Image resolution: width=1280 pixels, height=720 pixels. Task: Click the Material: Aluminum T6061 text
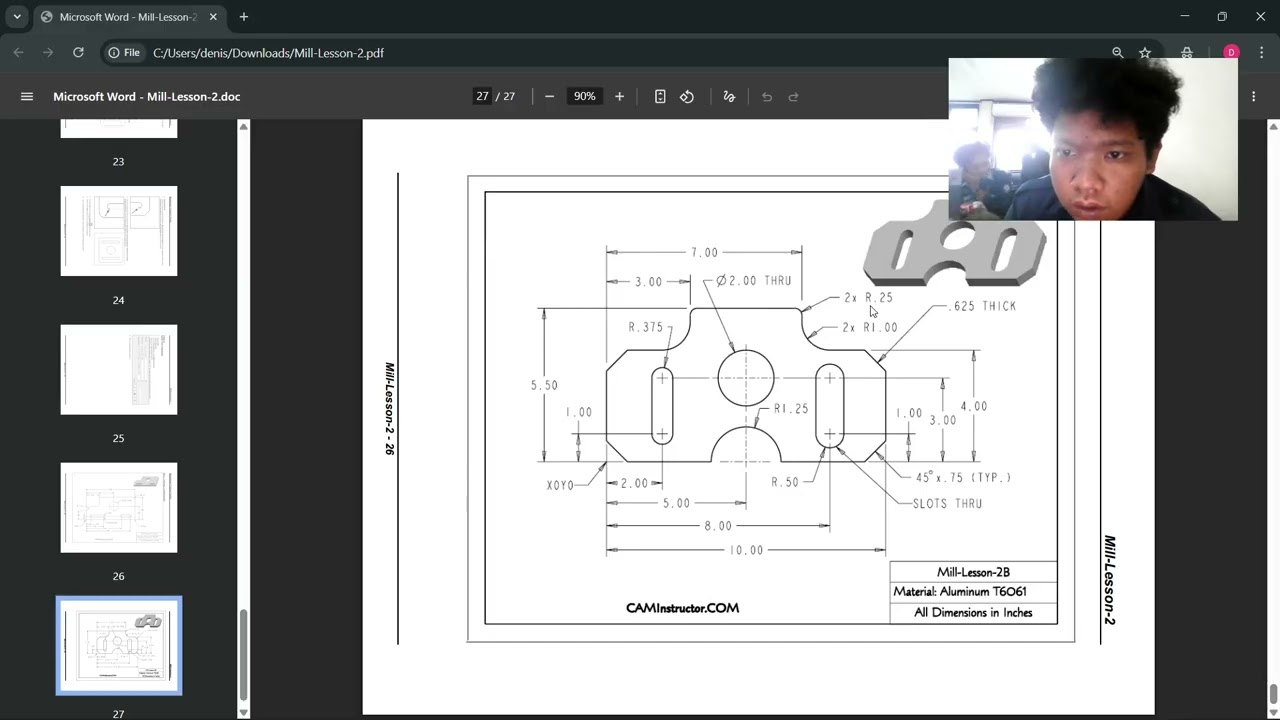[960, 592]
